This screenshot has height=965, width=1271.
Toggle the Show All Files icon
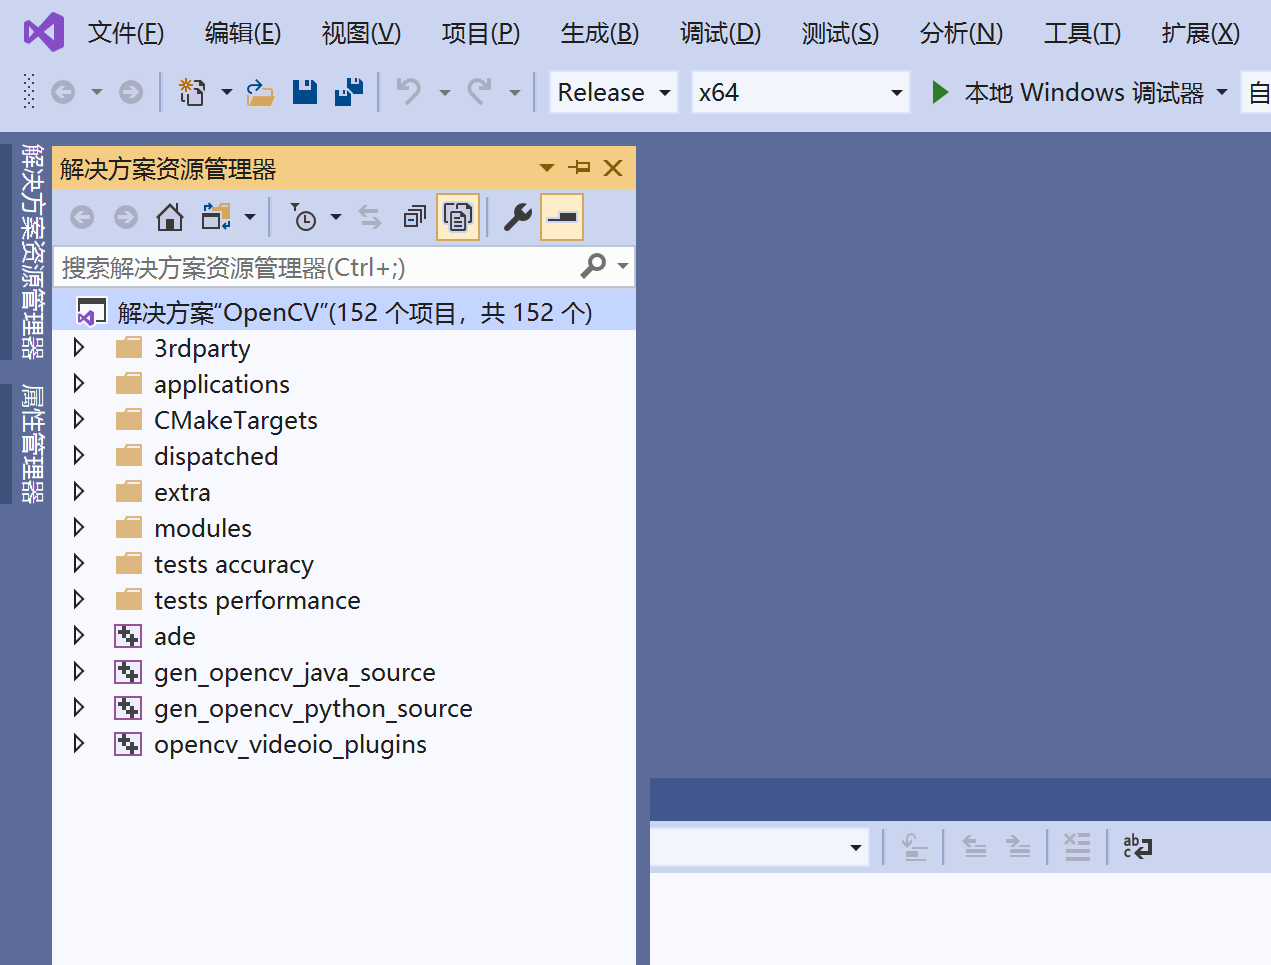[457, 217]
